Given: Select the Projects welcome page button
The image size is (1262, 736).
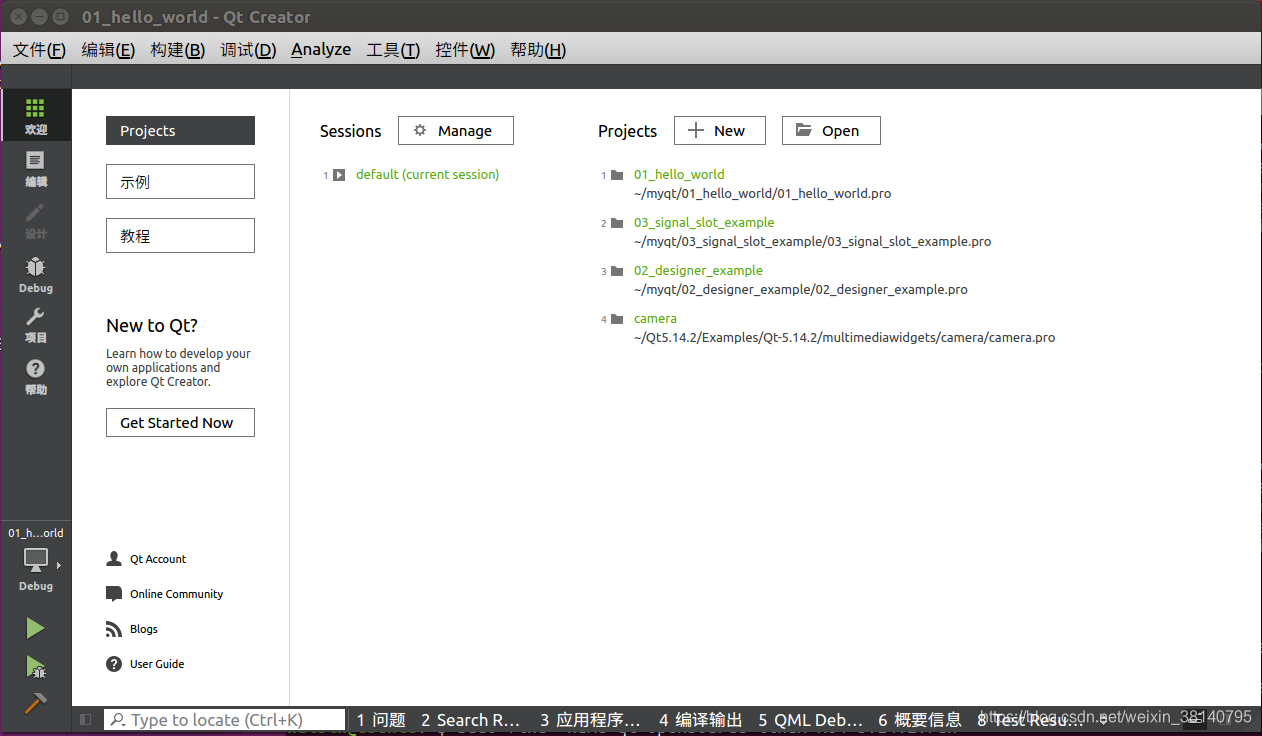Looking at the screenshot, I should click(180, 131).
